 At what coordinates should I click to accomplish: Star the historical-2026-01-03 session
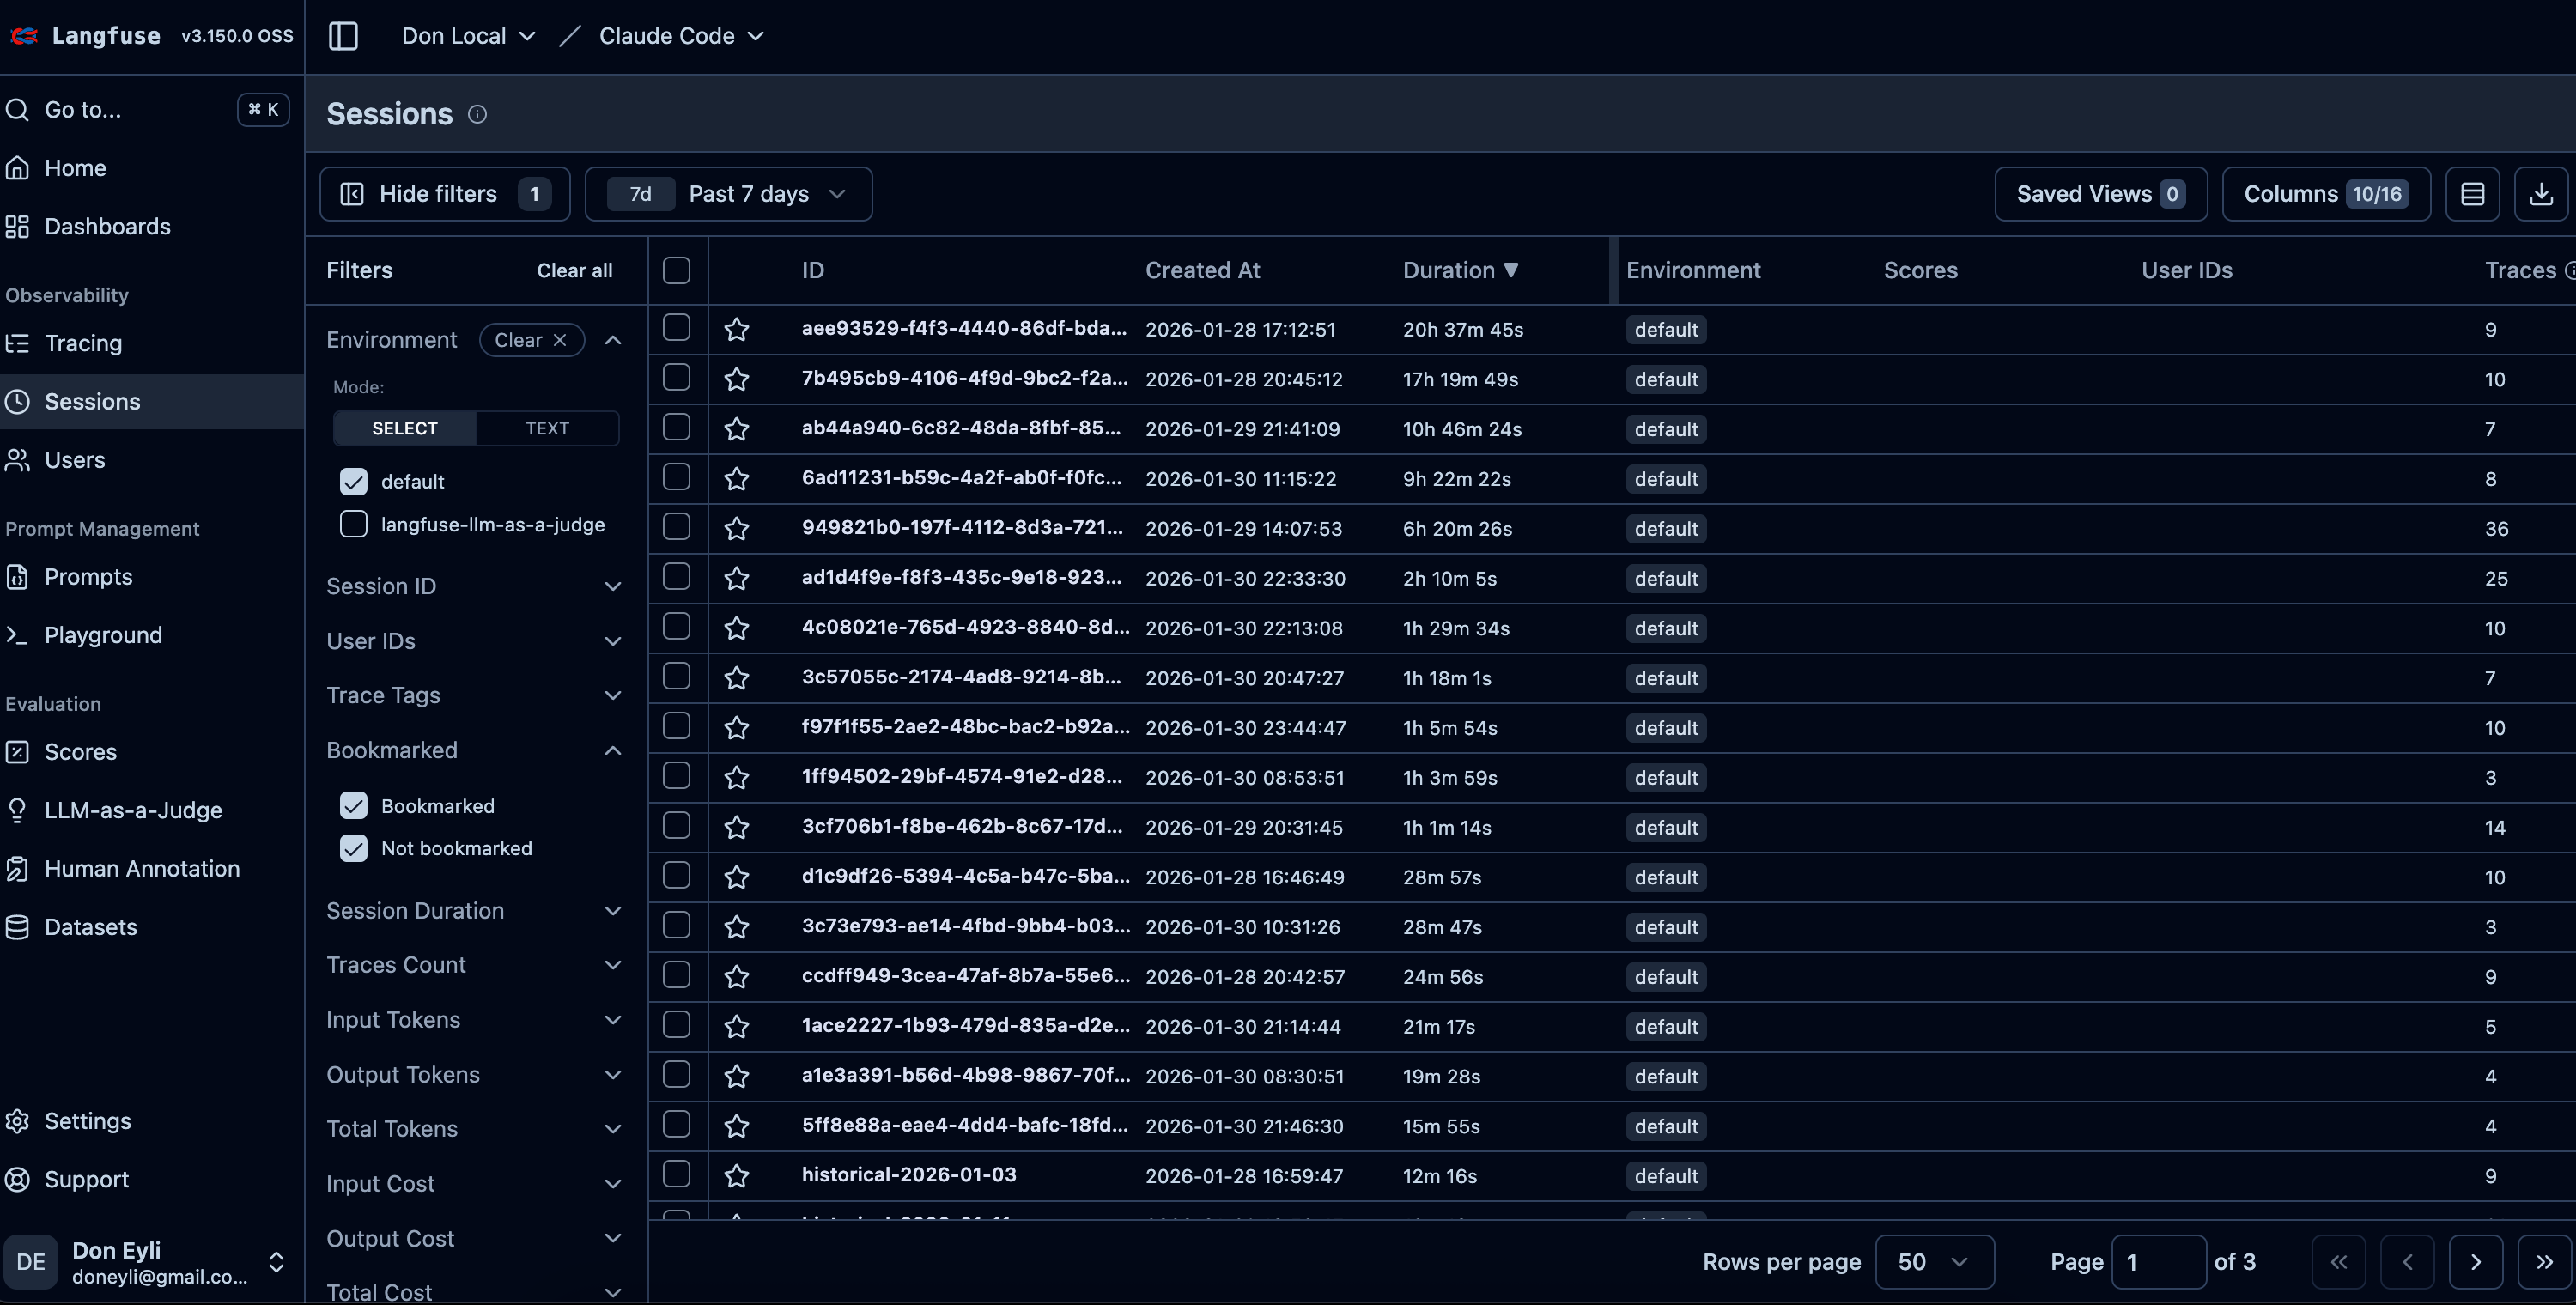(x=737, y=1176)
